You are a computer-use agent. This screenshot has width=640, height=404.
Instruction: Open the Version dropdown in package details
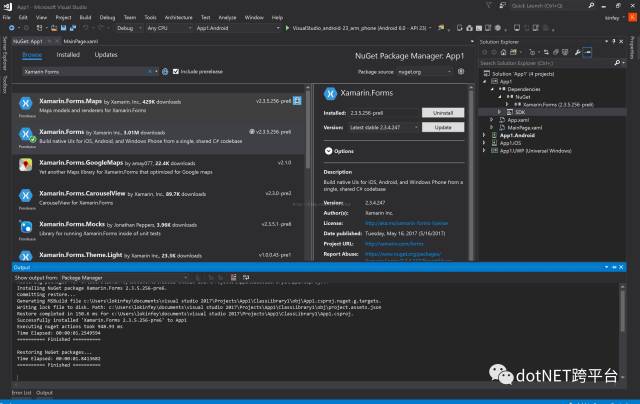click(x=383, y=127)
